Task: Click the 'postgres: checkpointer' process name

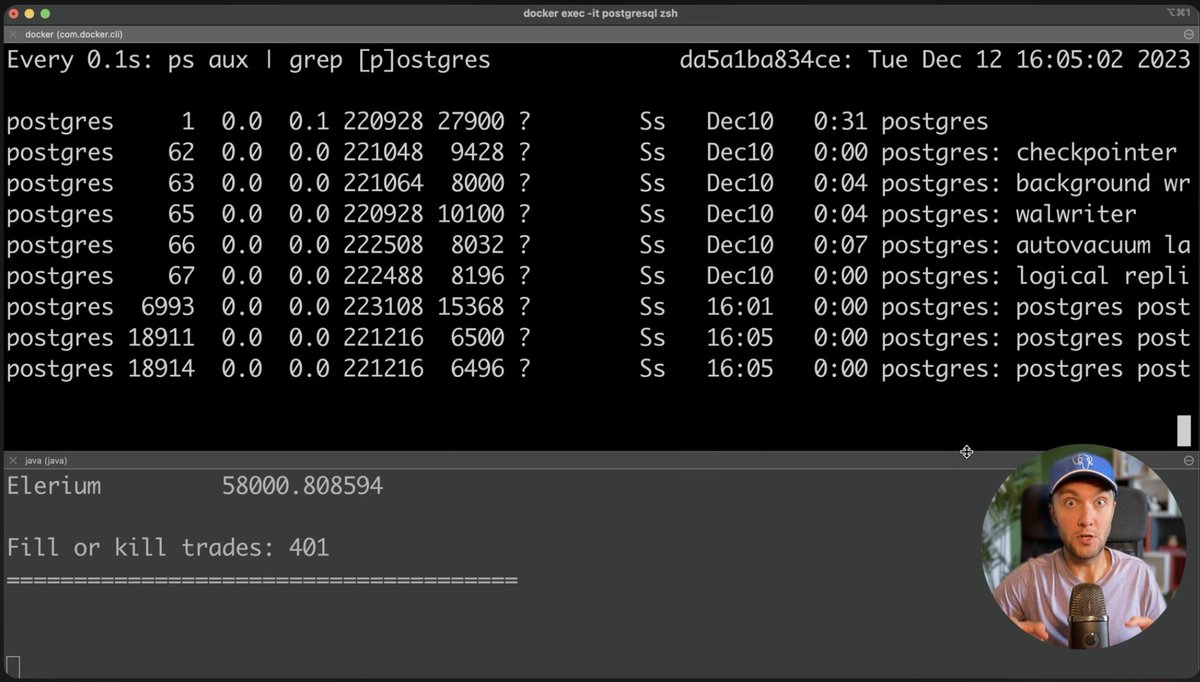Action: point(1029,153)
